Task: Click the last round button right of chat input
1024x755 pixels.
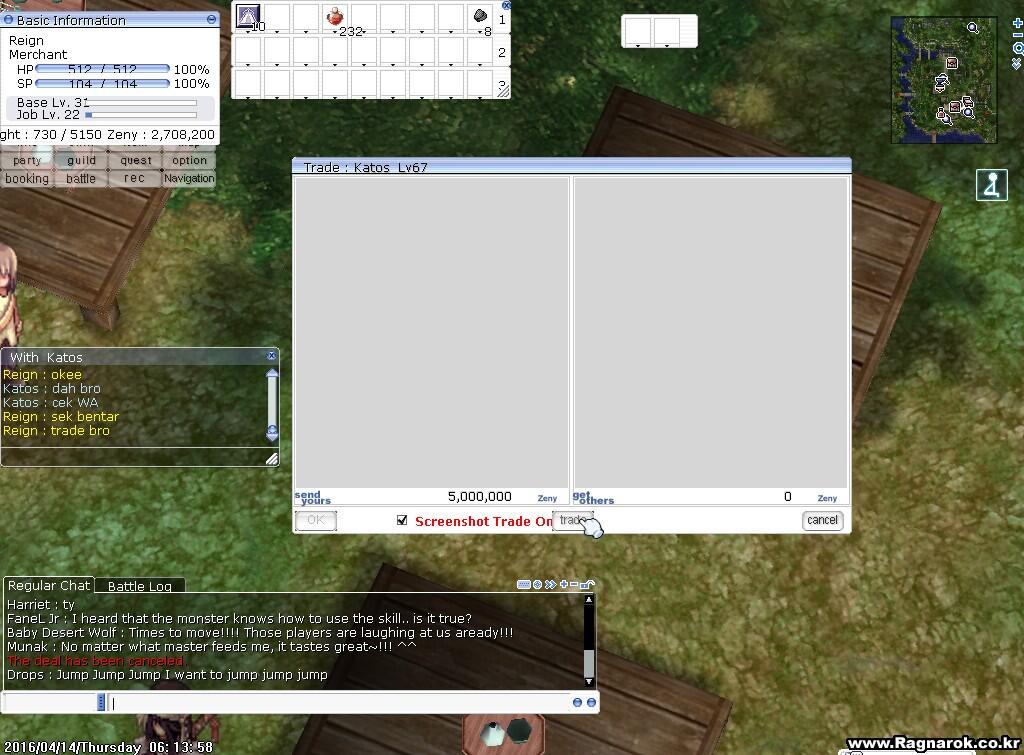Action: tap(591, 703)
